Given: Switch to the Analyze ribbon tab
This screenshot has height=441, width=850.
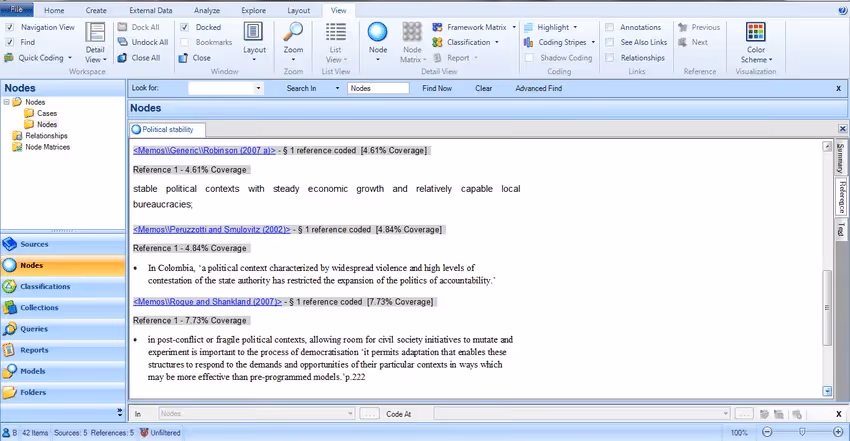Looking at the screenshot, I should pos(207,10).
